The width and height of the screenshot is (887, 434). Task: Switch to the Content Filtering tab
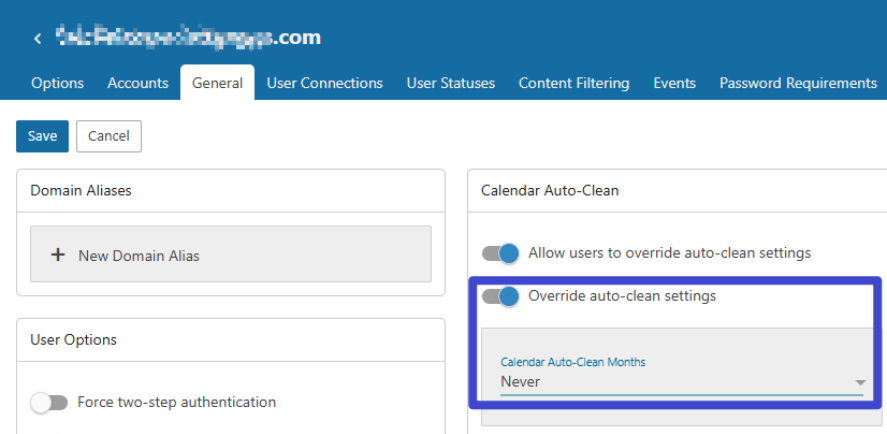coord(573,83)
